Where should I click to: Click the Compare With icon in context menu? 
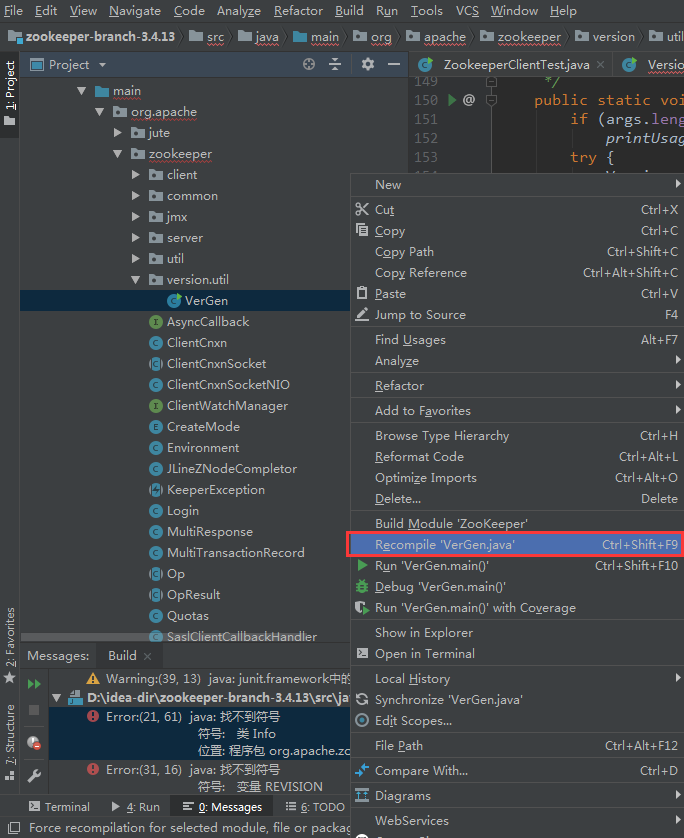click(x=362, y=770)
